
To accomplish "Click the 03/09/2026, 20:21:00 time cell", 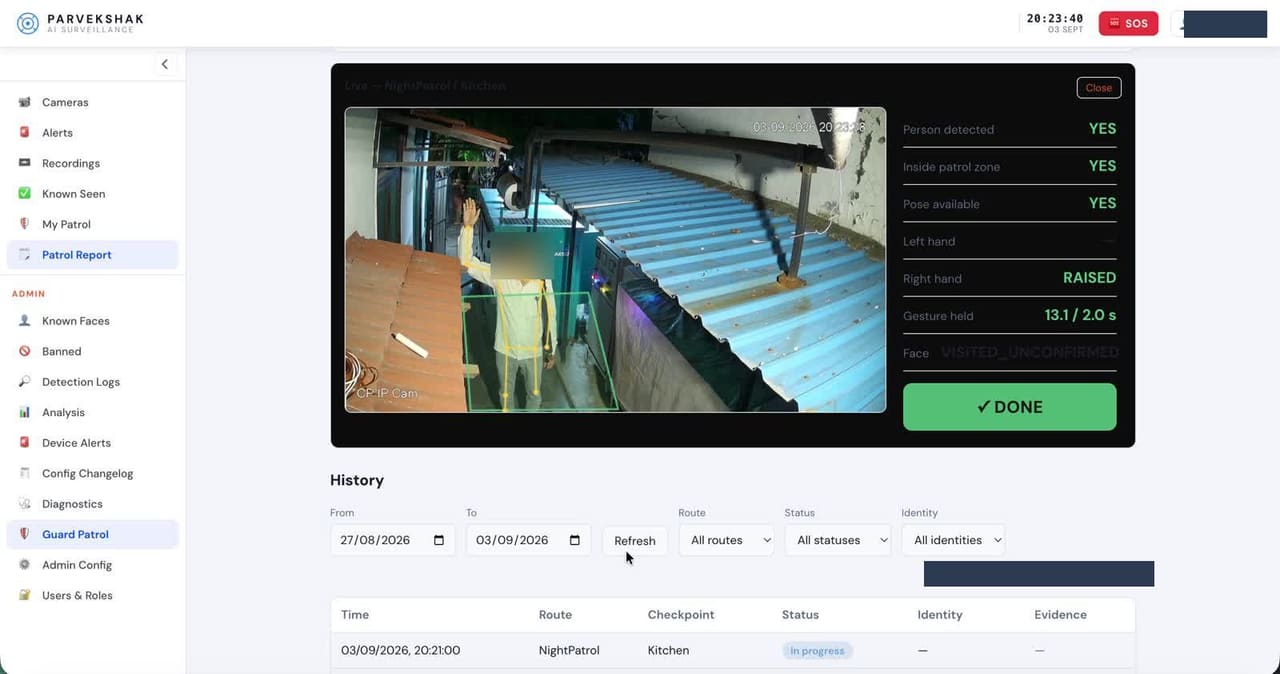I will (400, 651).
